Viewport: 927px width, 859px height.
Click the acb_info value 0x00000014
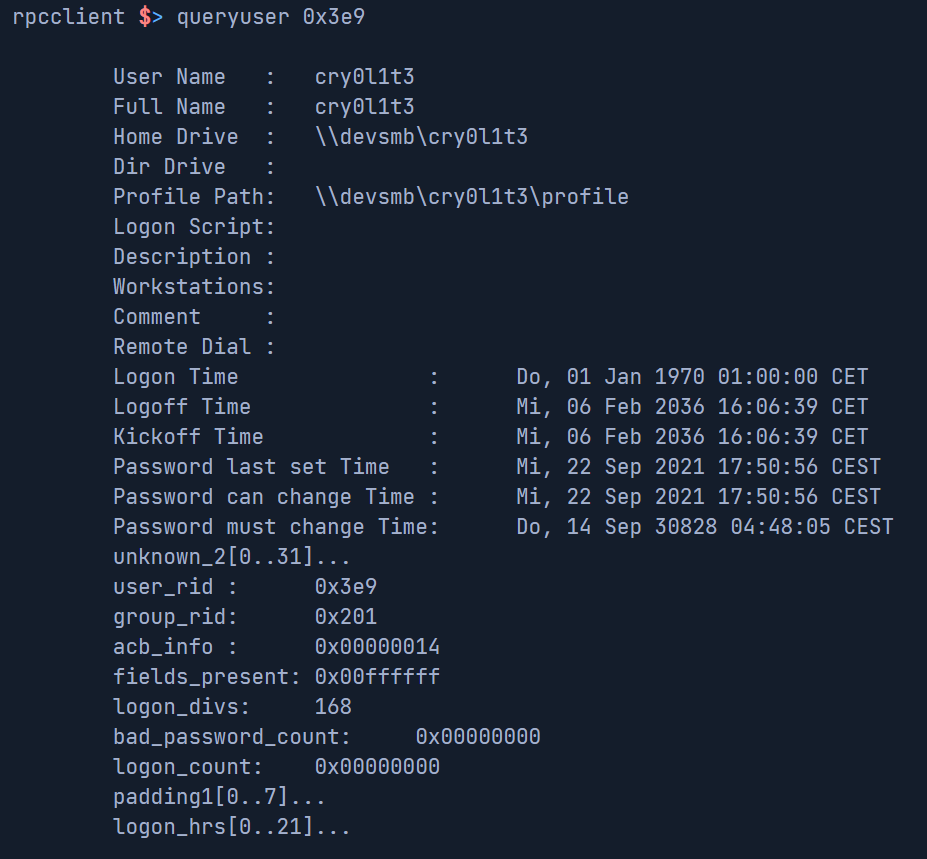pyautogui.click(x=377, y=647)
